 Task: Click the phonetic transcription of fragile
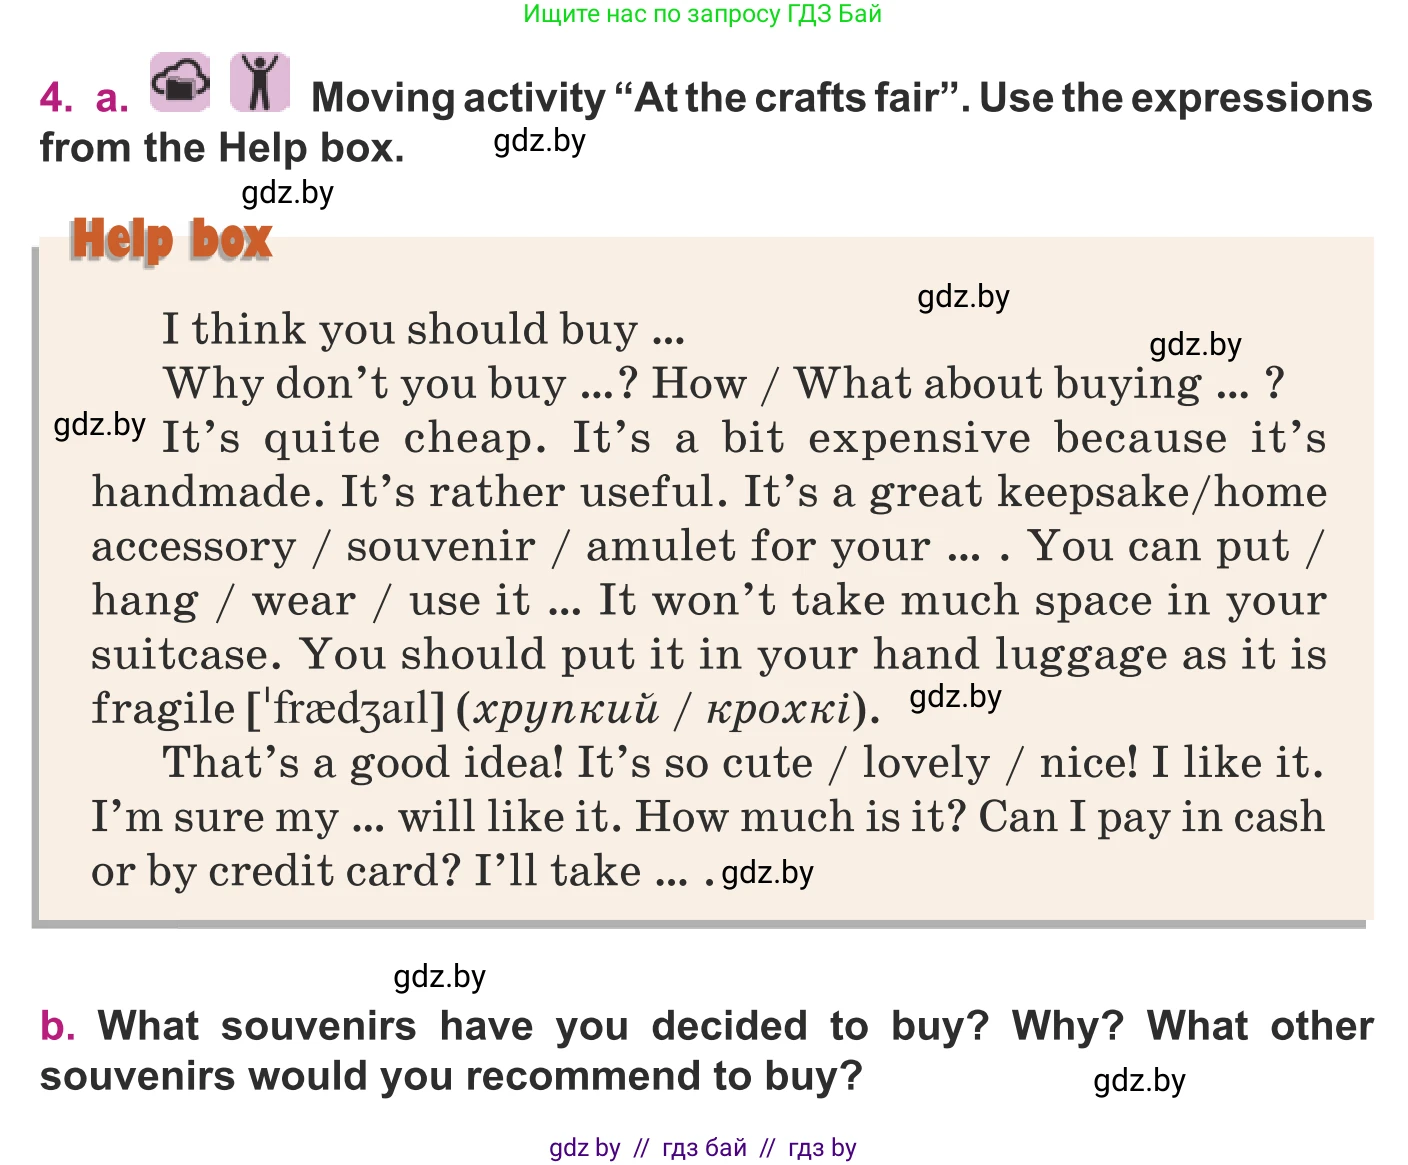point(345,709)
